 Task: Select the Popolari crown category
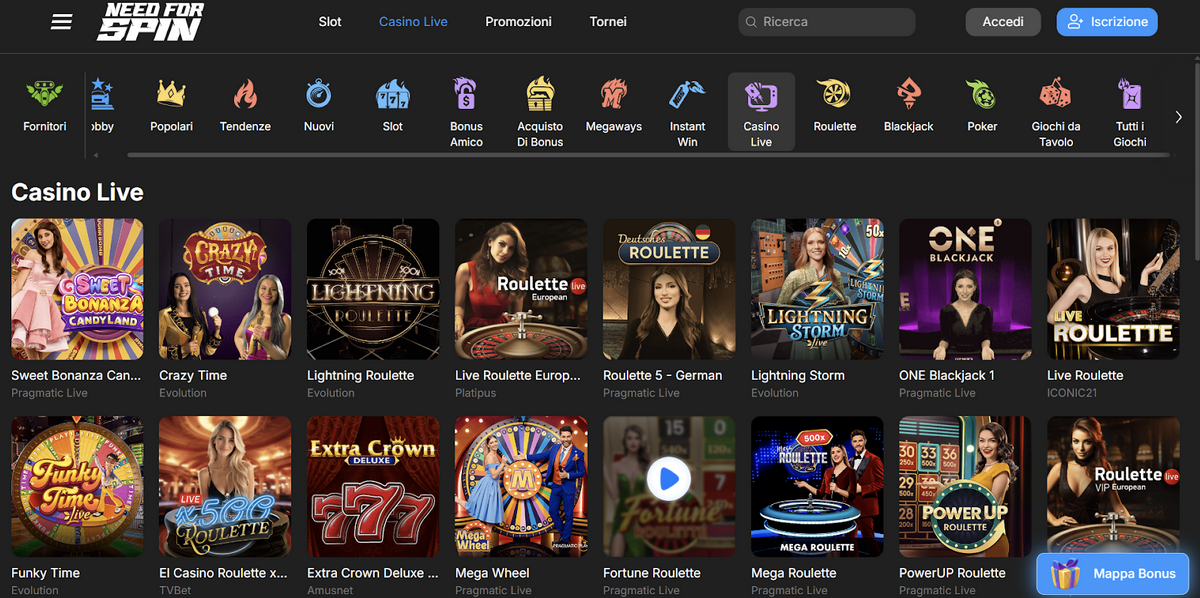click(172, 106)
